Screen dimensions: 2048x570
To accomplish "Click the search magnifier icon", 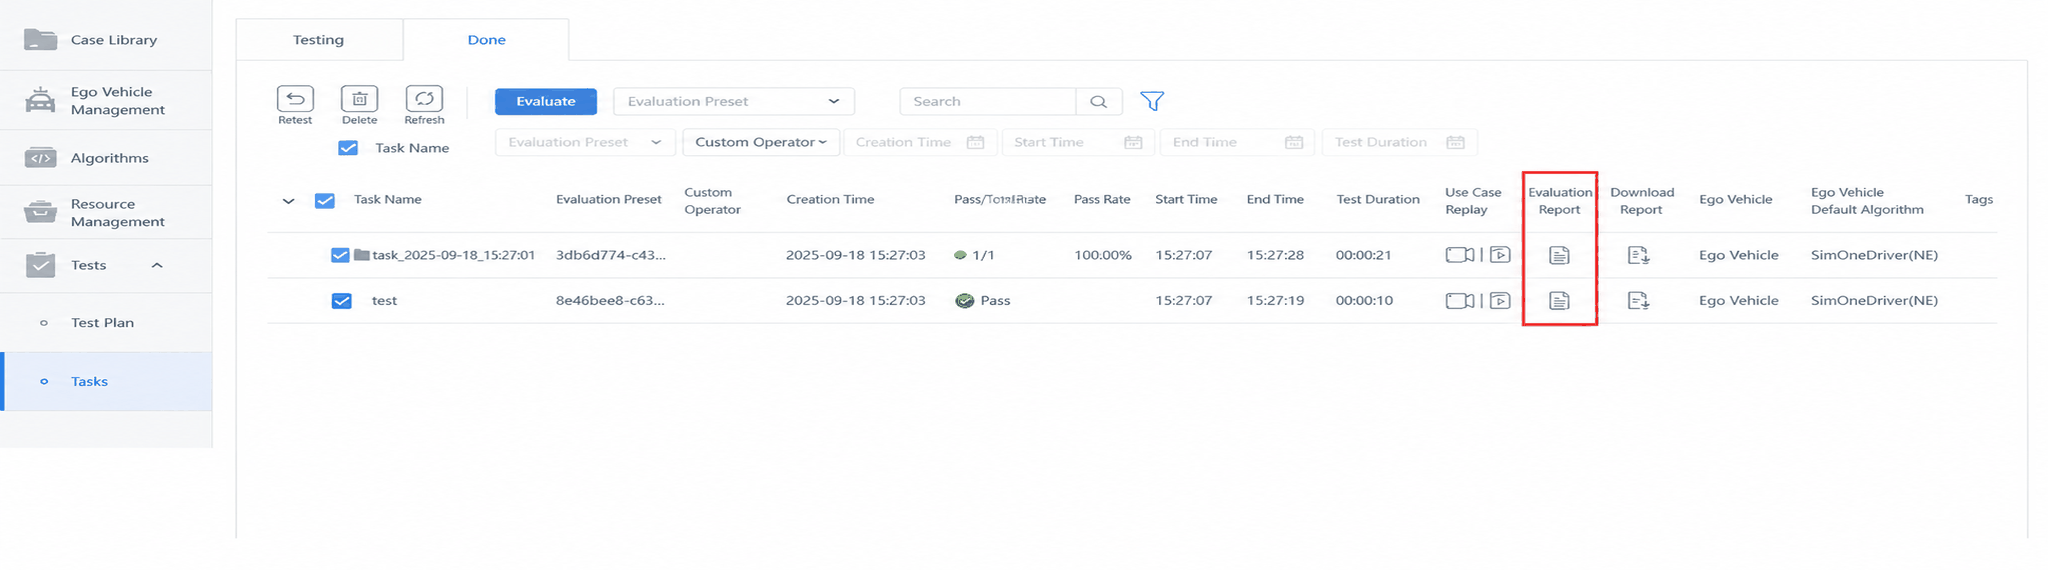I will (x=1099, y=101).
